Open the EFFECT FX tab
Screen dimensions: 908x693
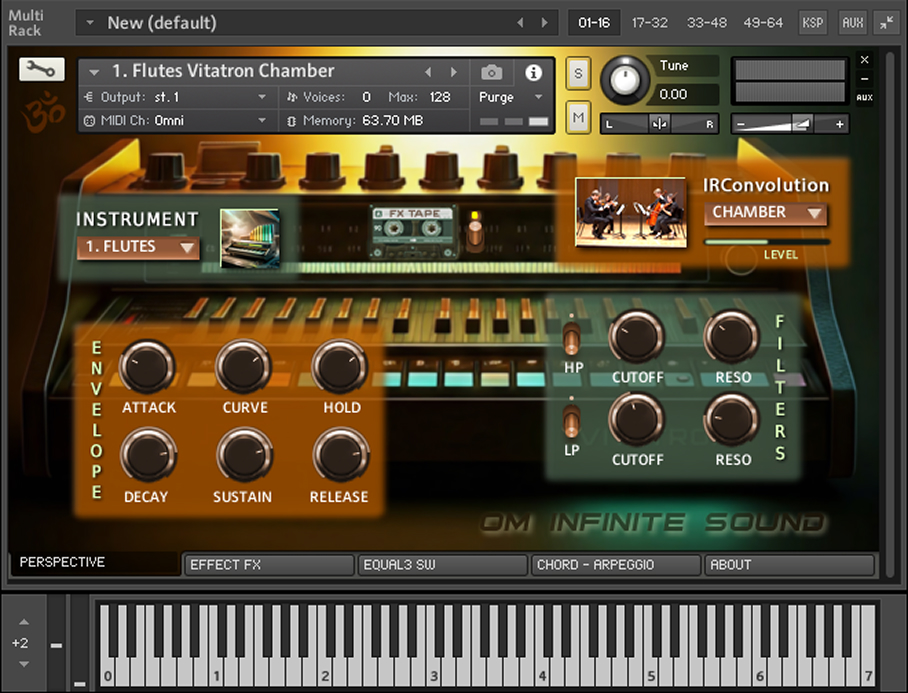pos(269,564)
